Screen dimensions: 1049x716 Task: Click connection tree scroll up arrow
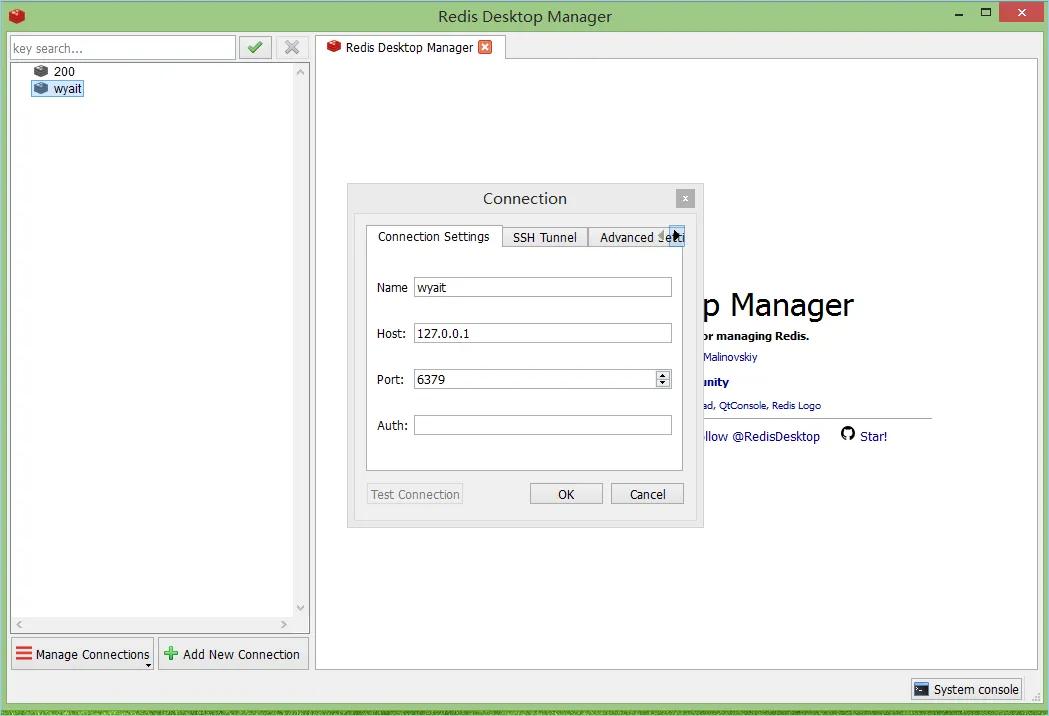pyautogui.click(x=300, y=72)
